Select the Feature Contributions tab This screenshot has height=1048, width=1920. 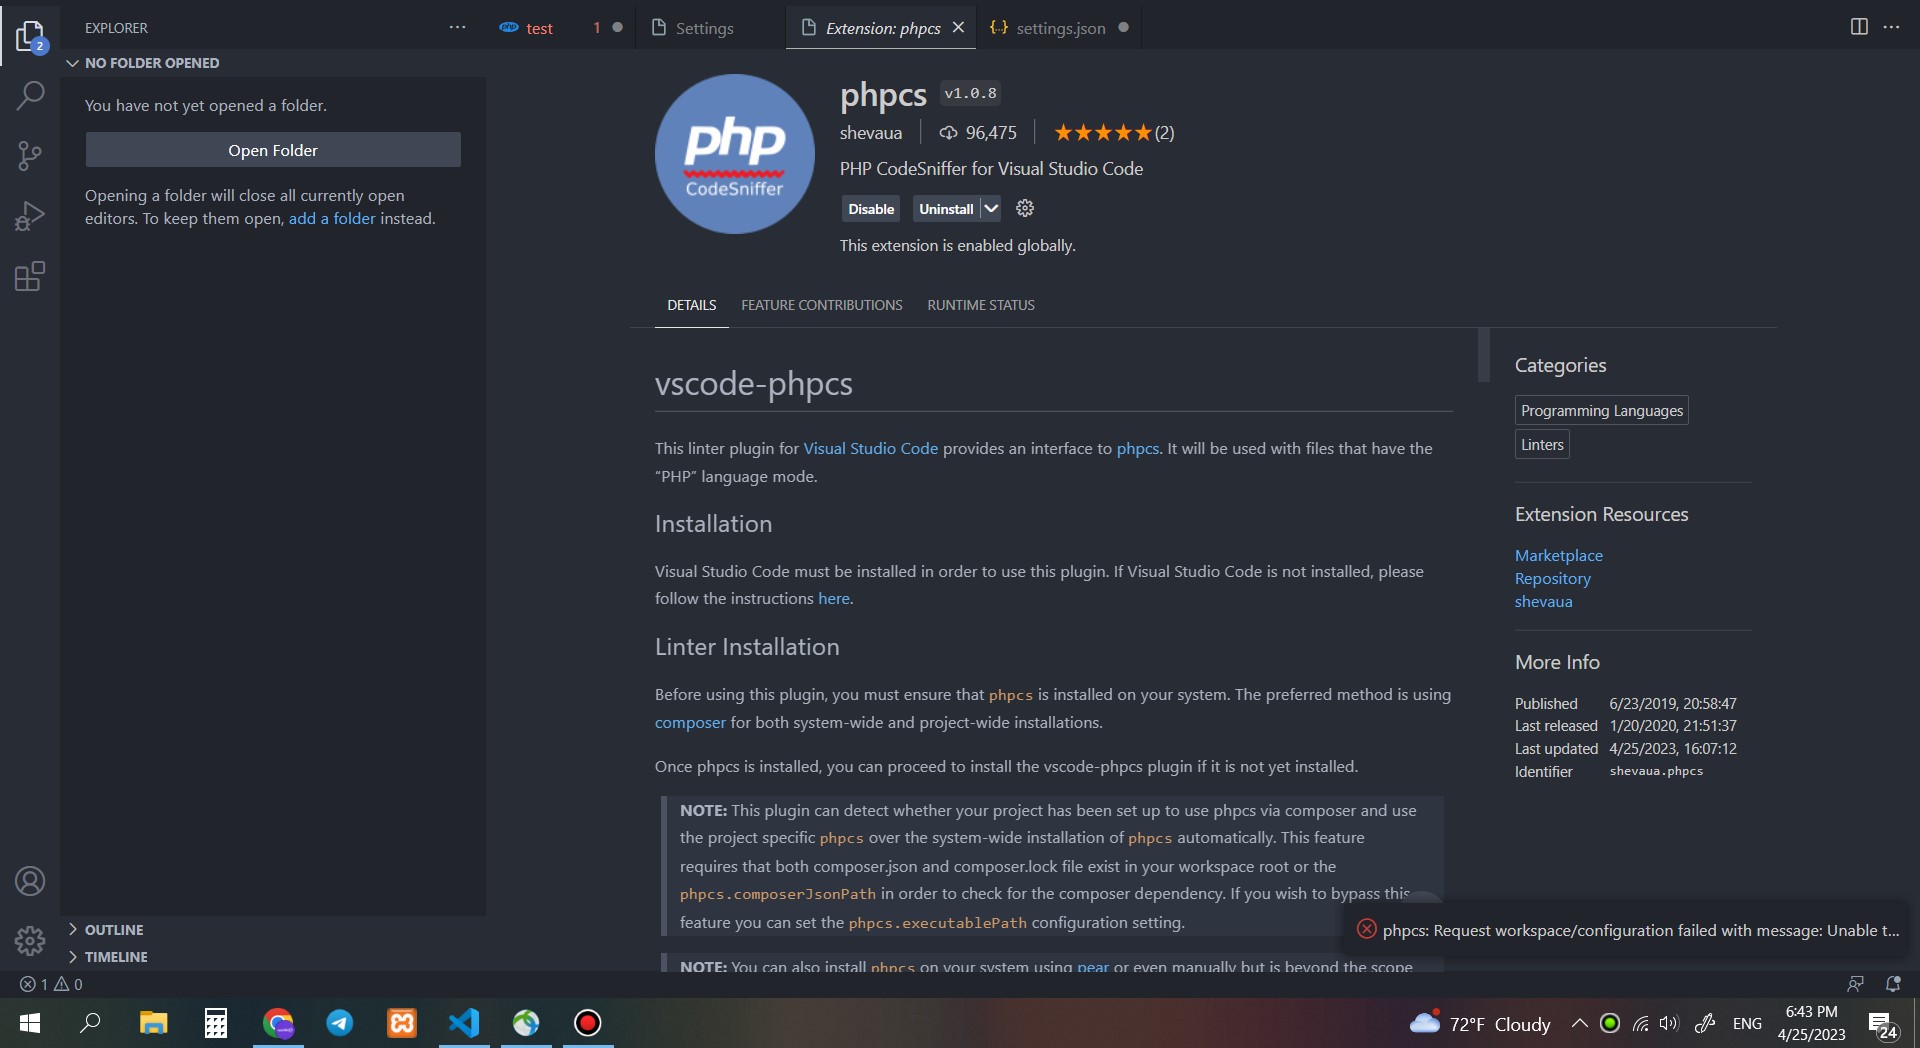click(x=822, y=305)
